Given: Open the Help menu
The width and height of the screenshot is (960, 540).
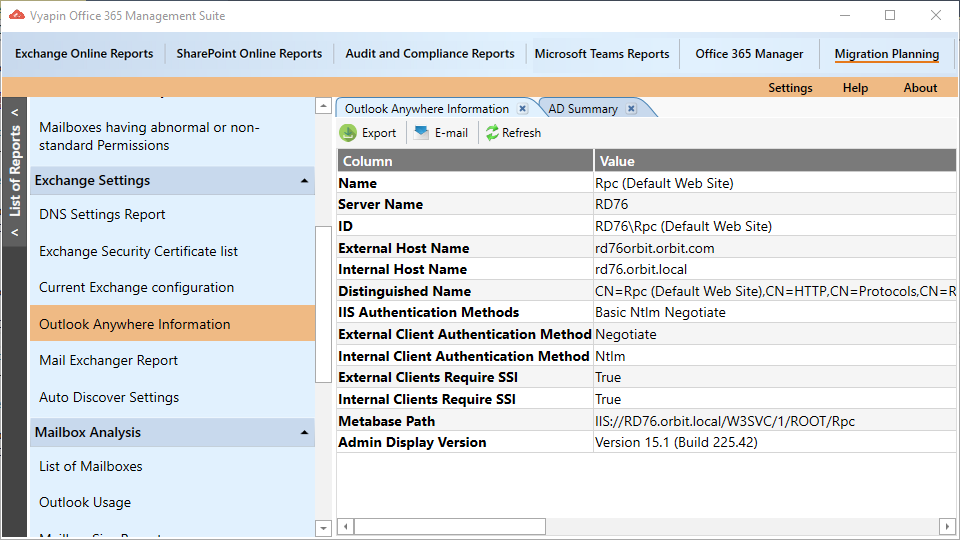Looking at the screenshot, I should pyautogui.click(x=855, y=88).
